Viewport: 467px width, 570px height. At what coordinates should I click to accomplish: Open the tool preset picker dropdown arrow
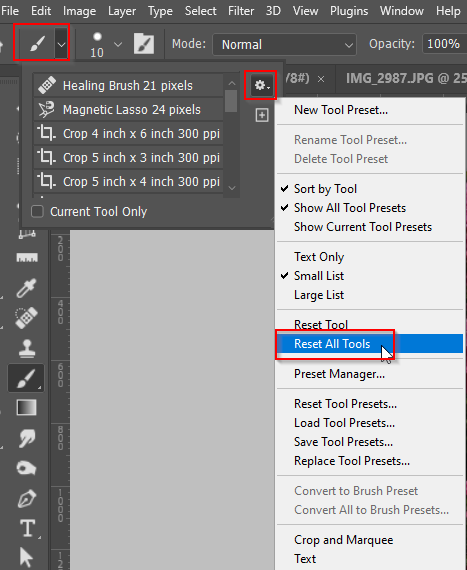[61, 45]
